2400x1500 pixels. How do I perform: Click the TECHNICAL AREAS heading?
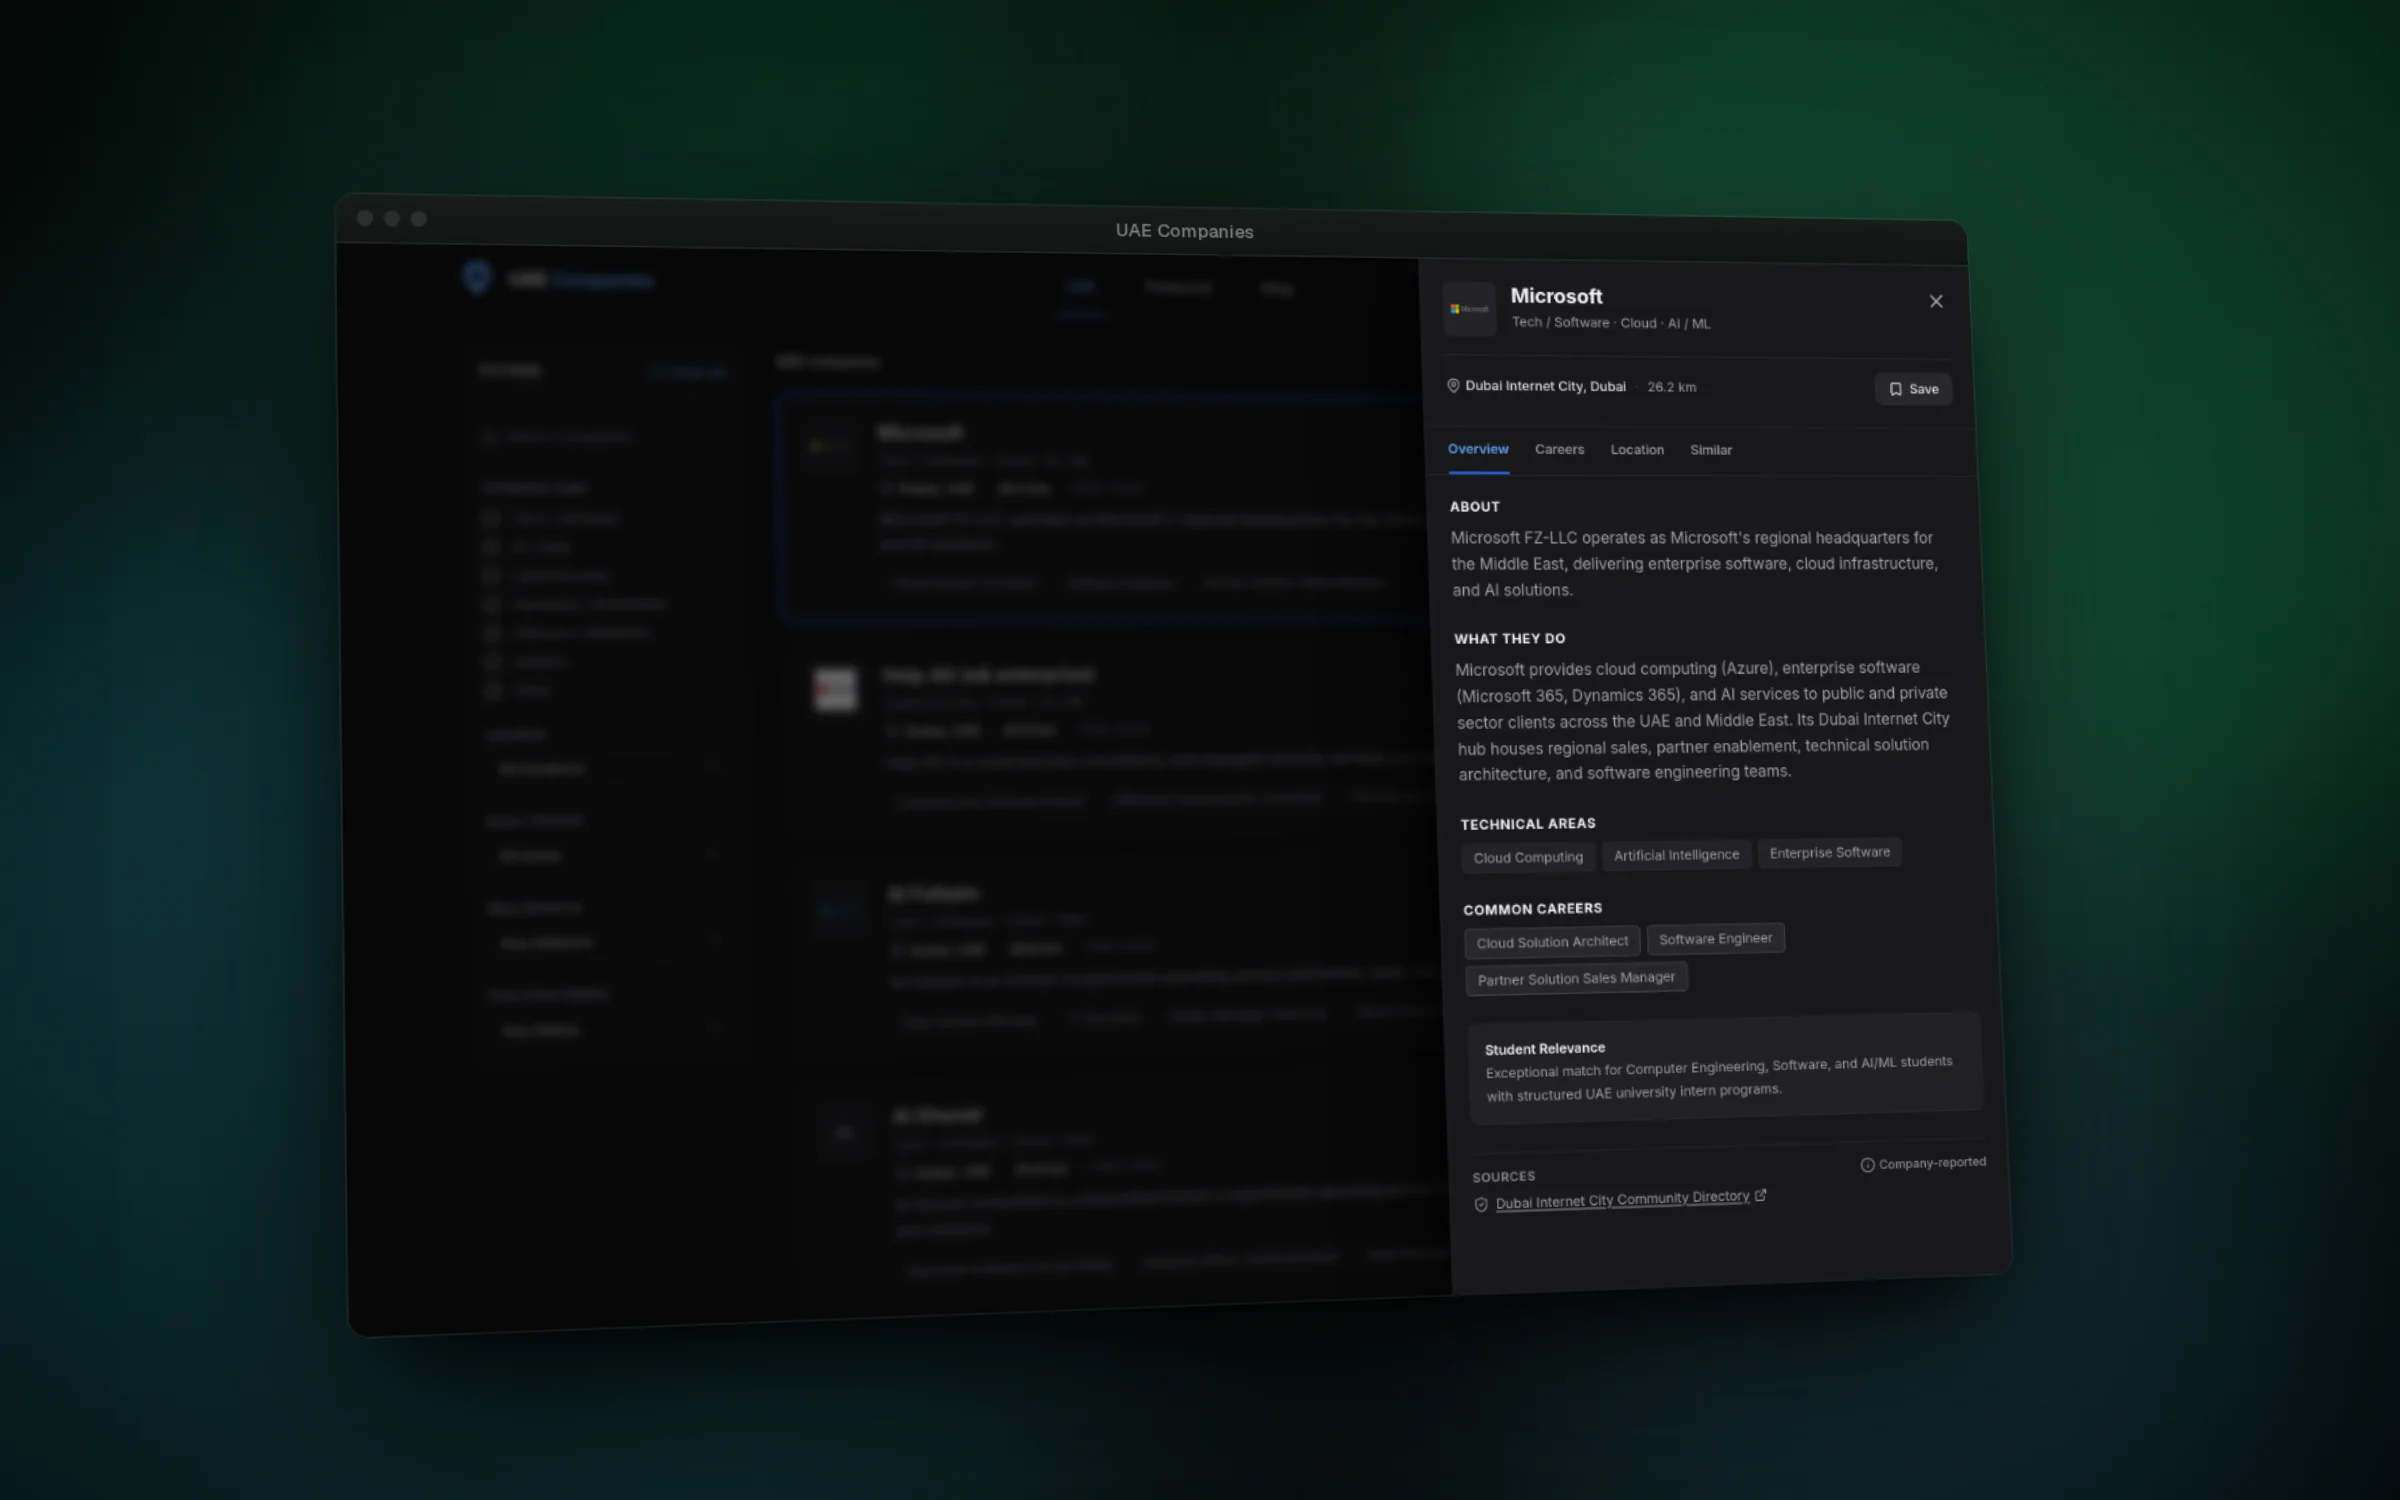click(1528, 824)
